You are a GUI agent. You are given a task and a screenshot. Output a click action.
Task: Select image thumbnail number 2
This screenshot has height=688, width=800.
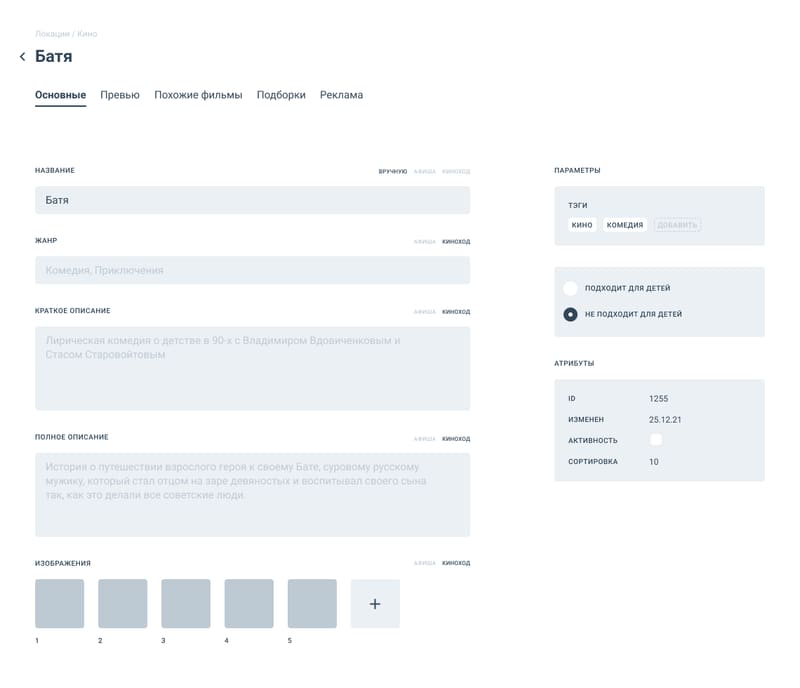123,604
